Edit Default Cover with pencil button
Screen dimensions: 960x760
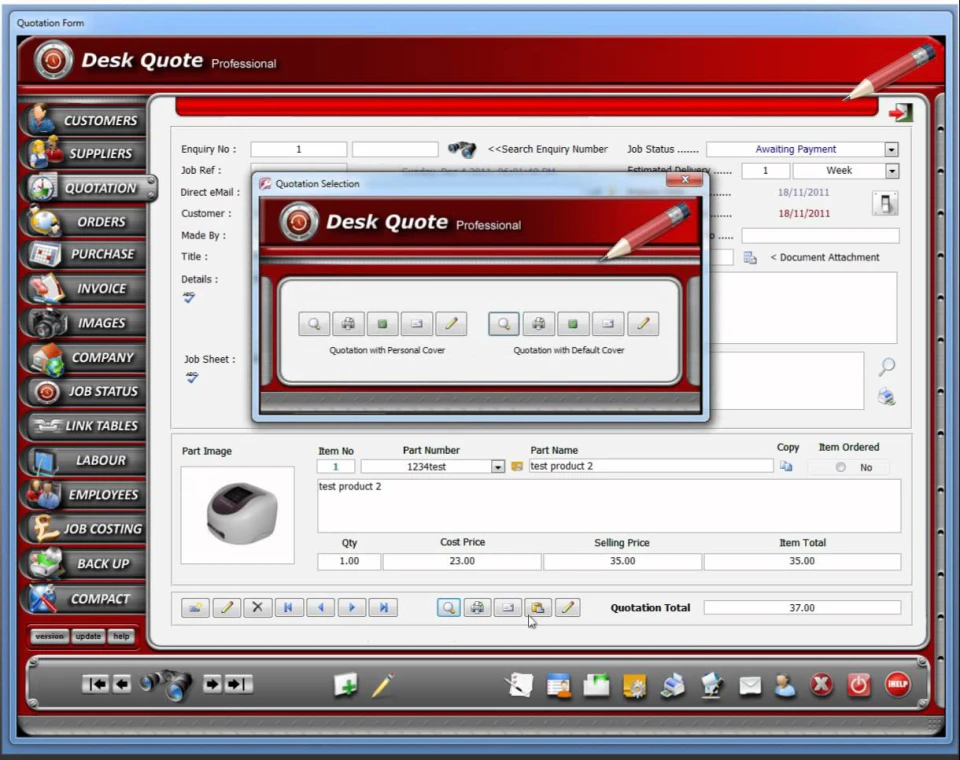[643, 324]
